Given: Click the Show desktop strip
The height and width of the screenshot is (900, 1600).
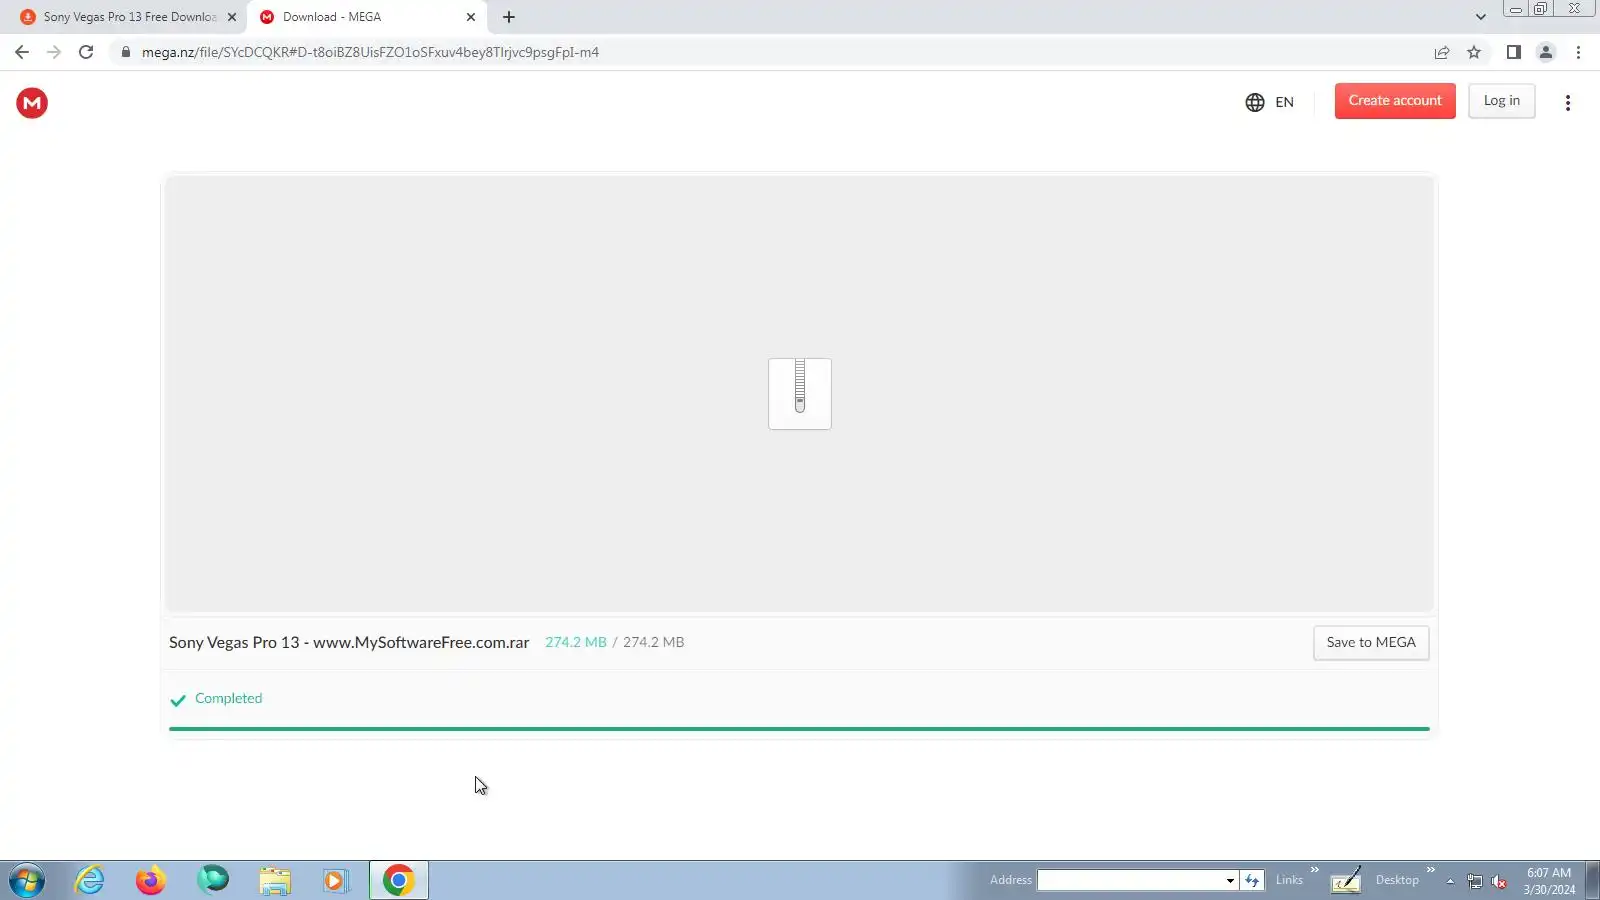Looking at the screenshot, I should 1592,880.
